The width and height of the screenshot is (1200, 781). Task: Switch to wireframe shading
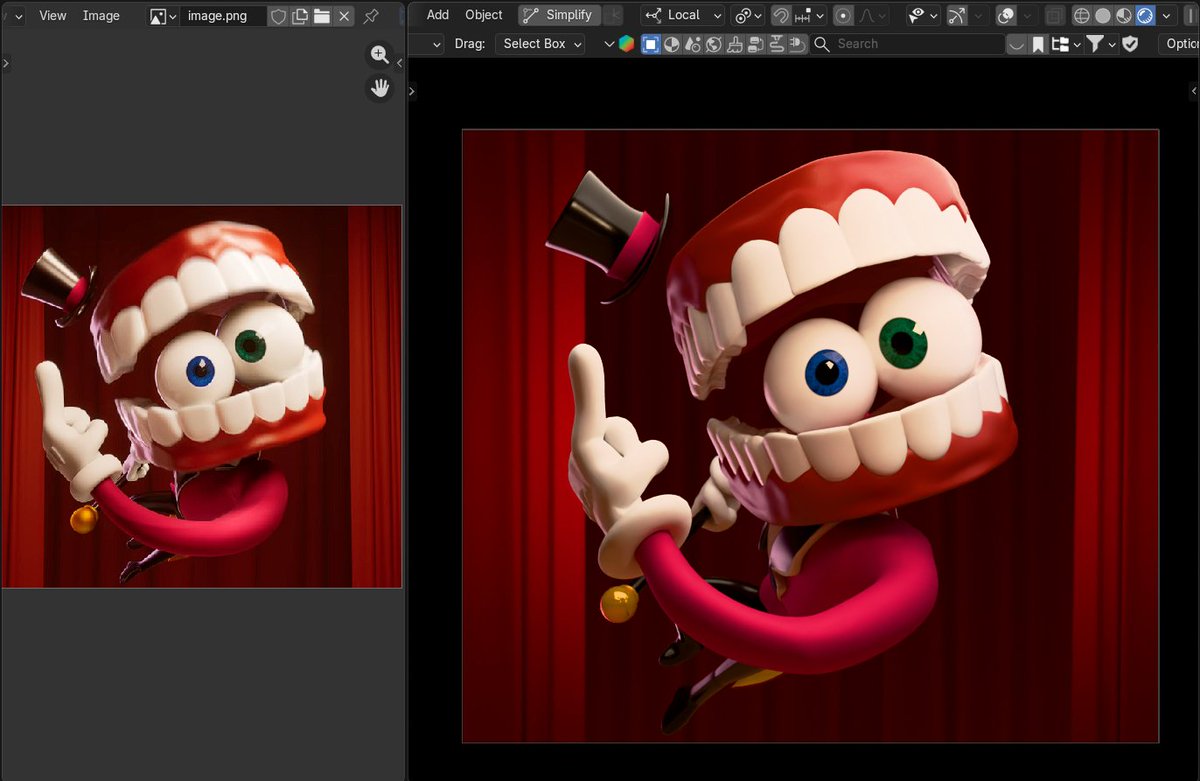coord(1081,15)
